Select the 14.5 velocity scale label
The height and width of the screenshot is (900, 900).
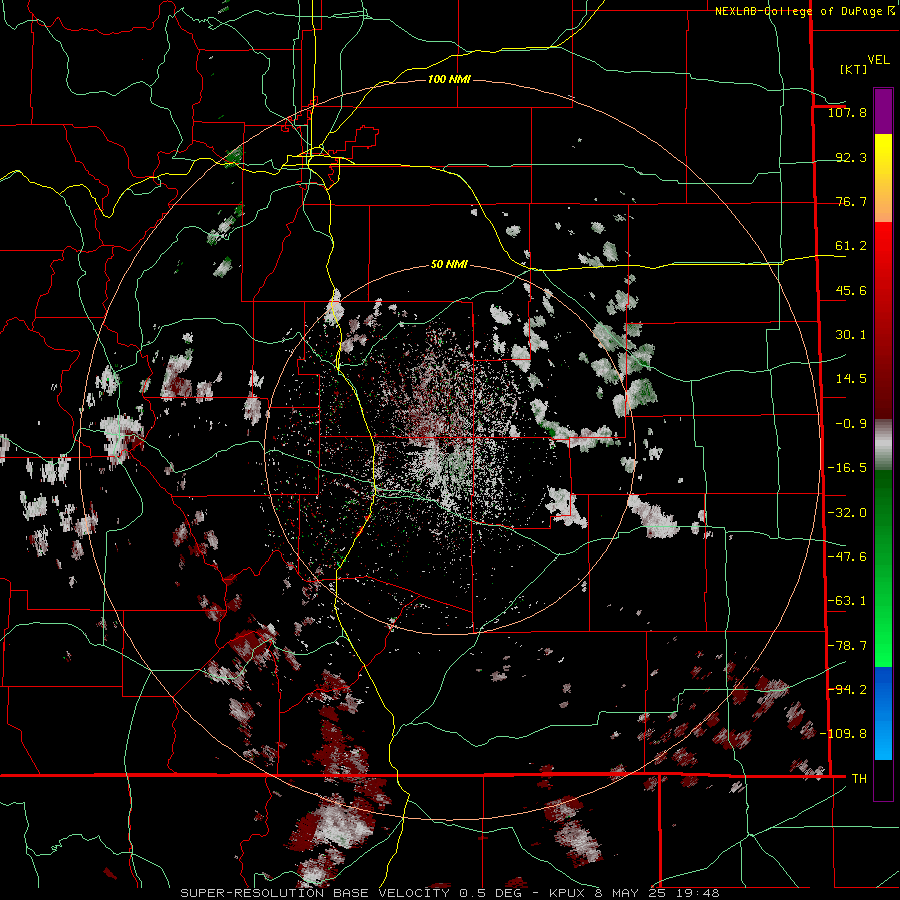tap(851, 379)
